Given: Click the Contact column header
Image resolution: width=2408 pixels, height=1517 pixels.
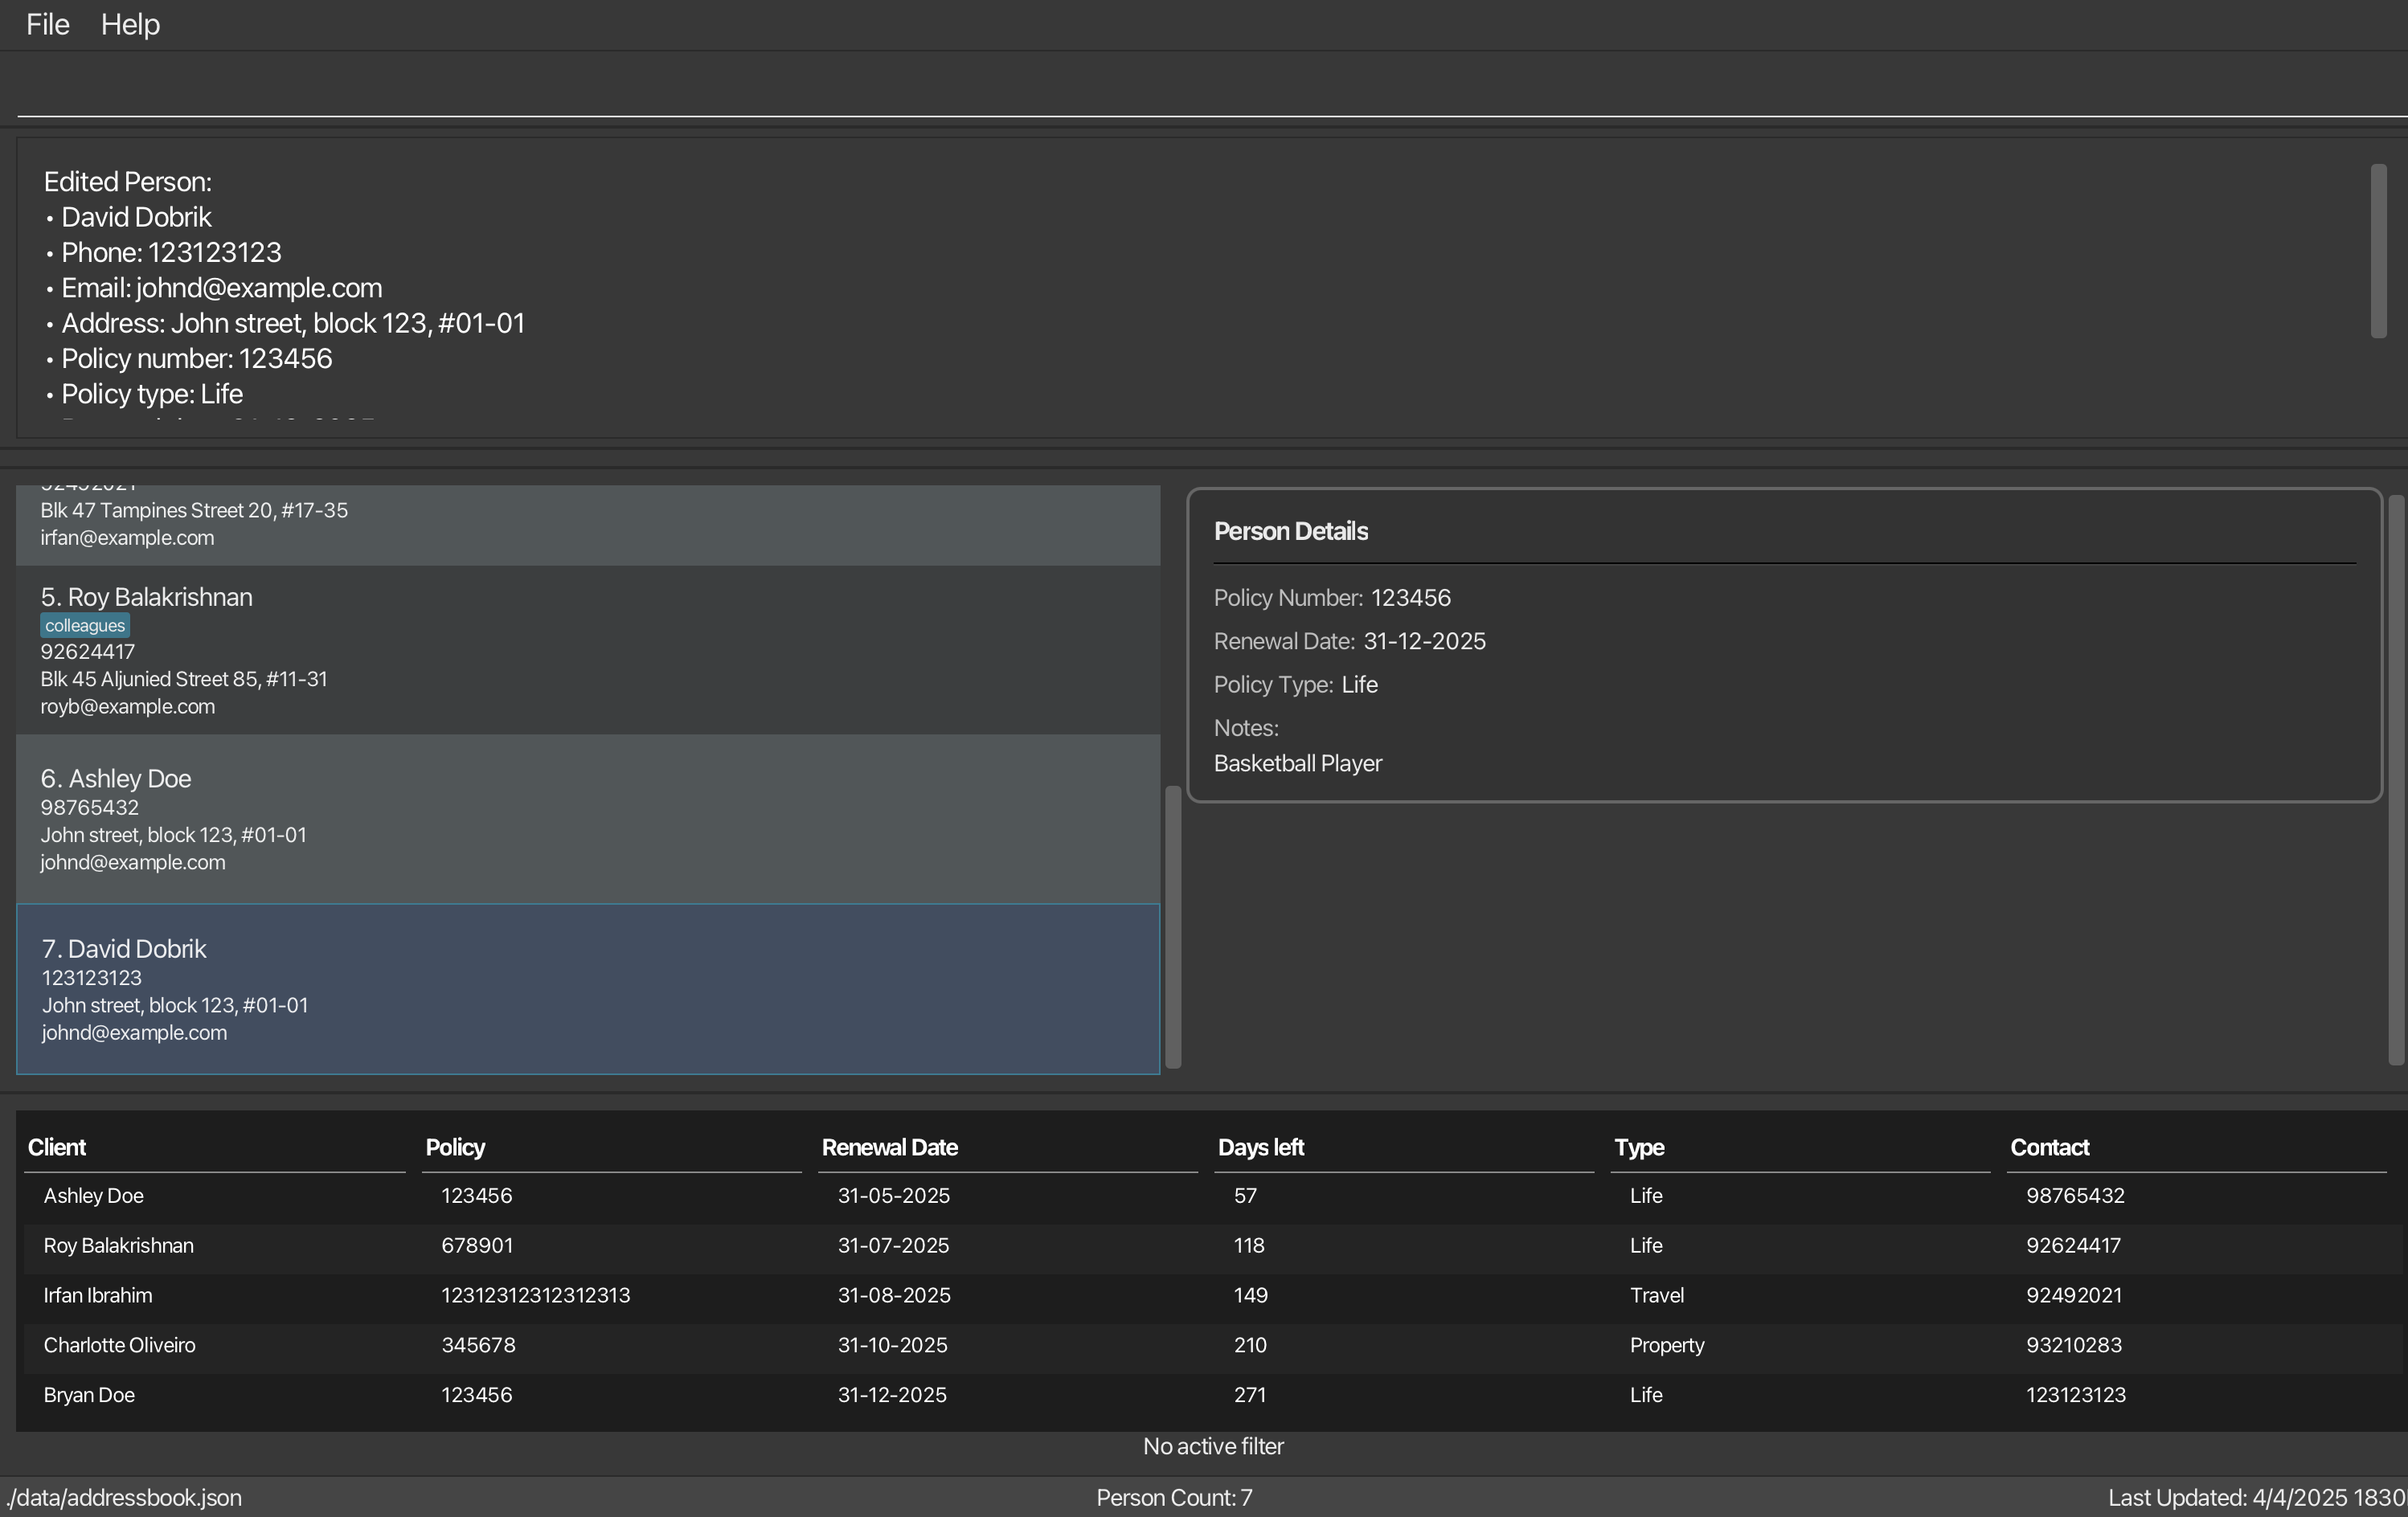Looking at the screenshot, I should (x=2049, y=1148).
